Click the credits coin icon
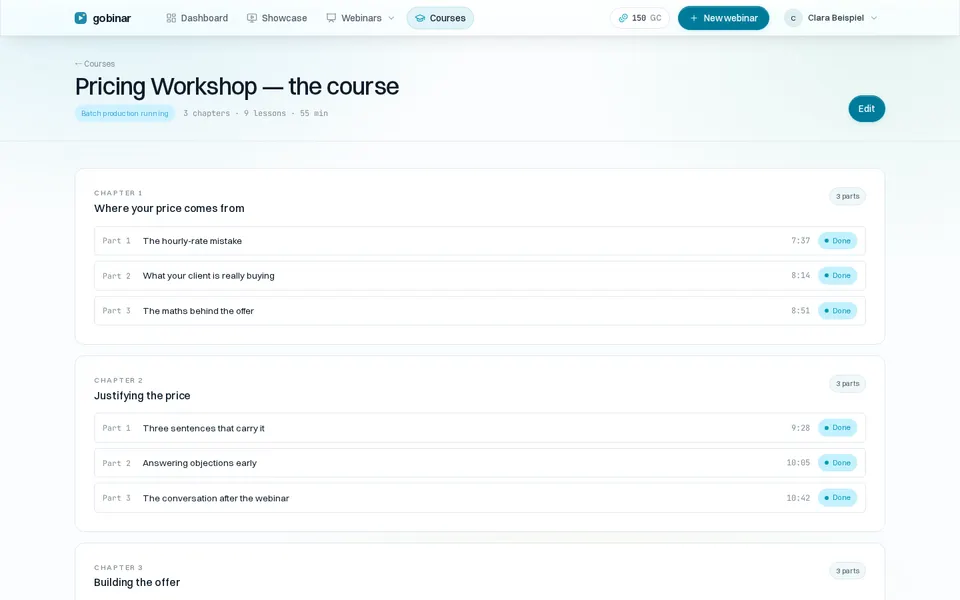Viewport: 960px width, 600px height. (x=623, y=18)
